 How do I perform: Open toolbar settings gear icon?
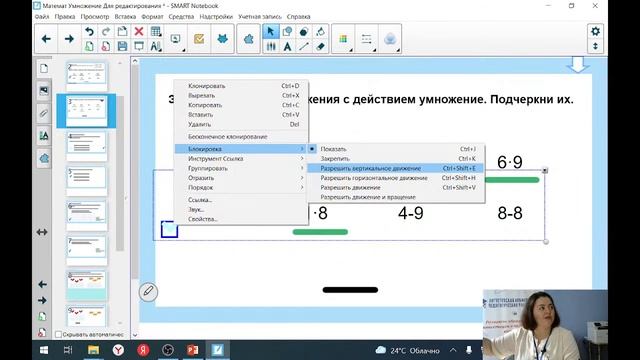pos(596,31)
